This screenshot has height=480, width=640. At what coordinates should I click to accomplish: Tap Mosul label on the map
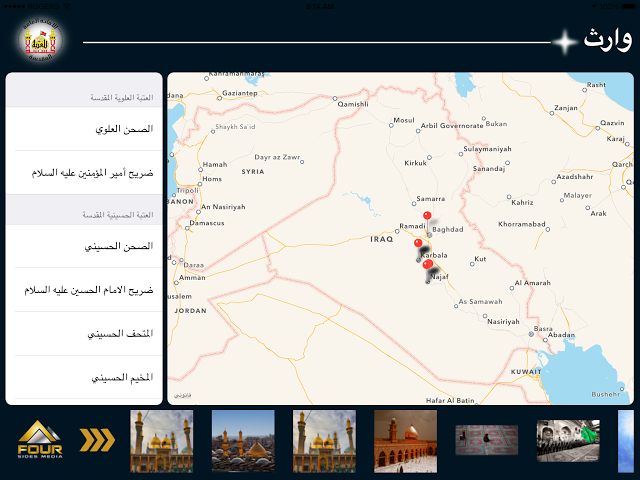[404, 120]
